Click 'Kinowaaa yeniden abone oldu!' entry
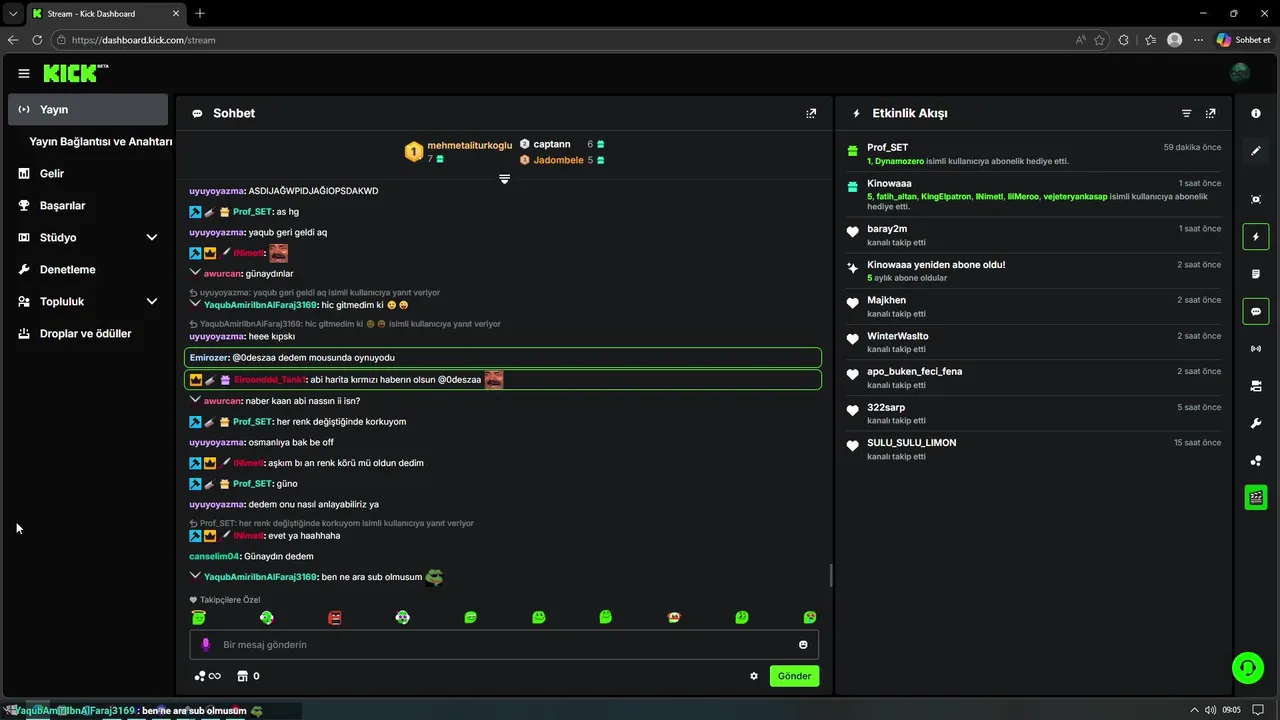The image size is (1280, 720). click(1034, 271)
